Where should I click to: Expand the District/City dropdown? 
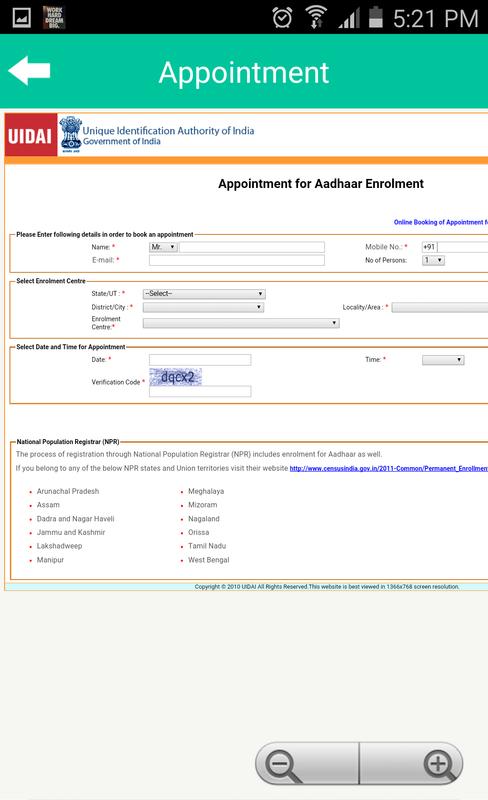tap(203, 307)
